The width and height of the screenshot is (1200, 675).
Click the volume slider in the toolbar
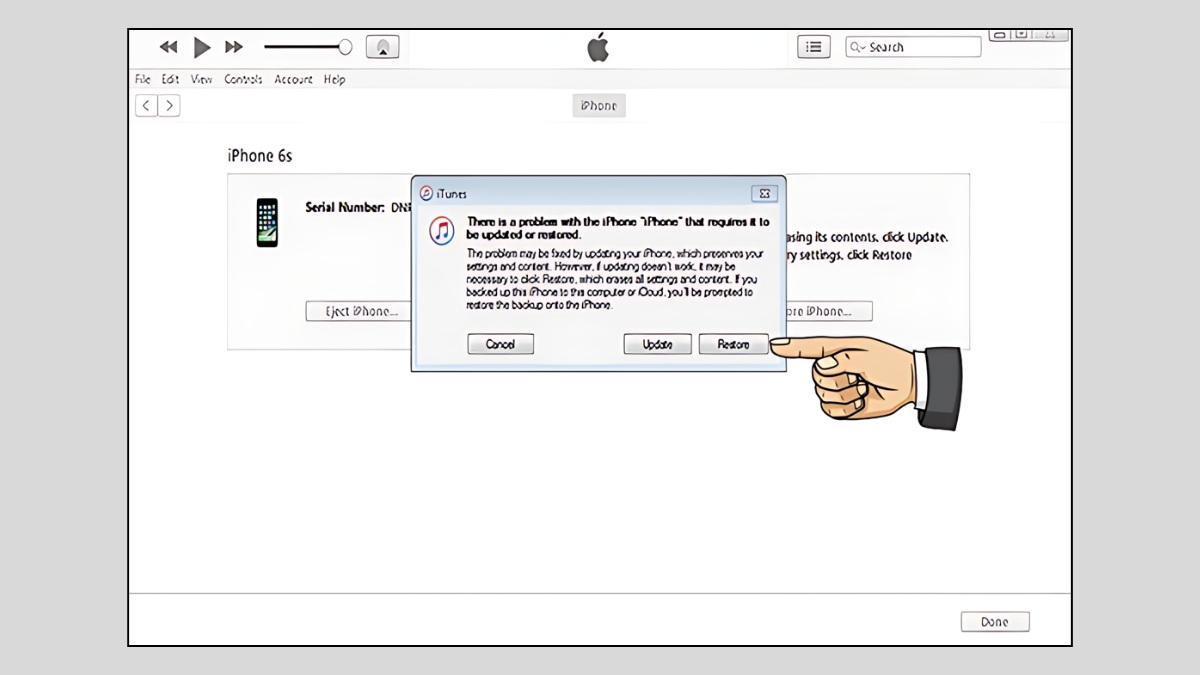pyautogui.click(x=308, y=47)
